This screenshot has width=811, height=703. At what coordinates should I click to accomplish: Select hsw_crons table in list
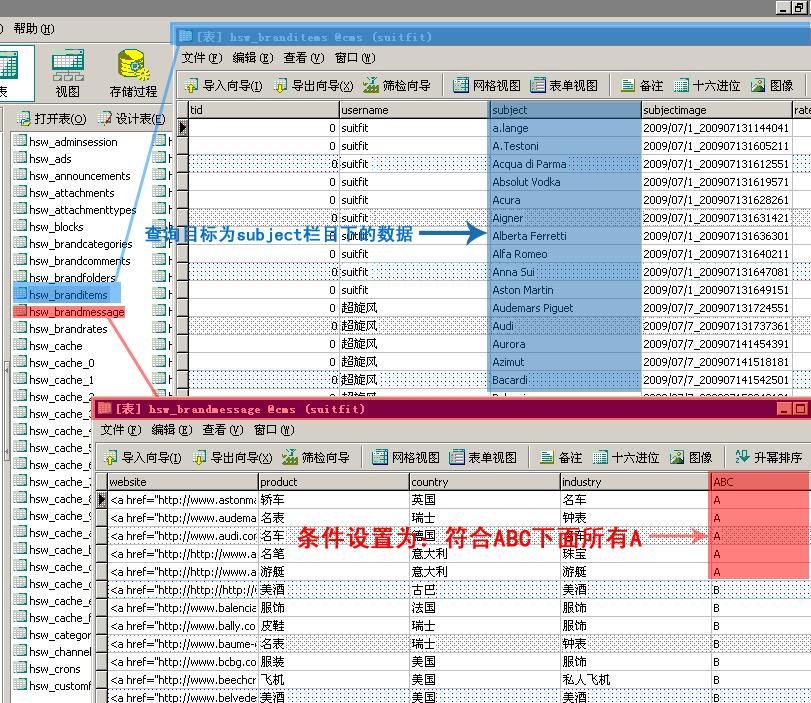[47, 669]
